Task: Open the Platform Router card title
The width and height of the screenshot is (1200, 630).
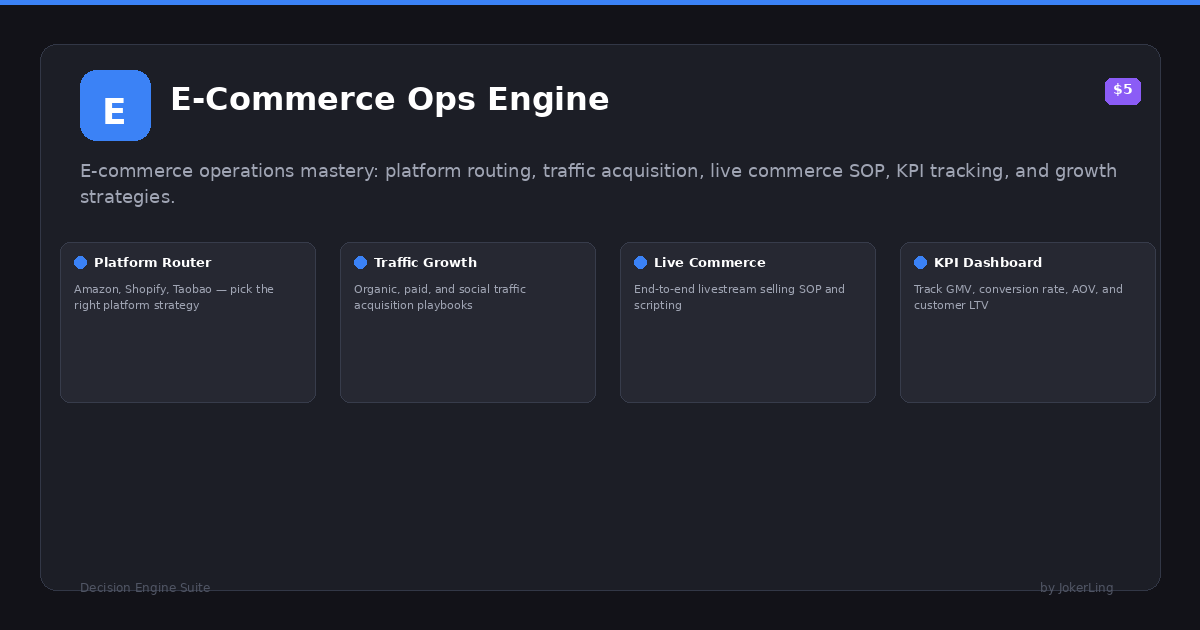Action: [152, 263]
